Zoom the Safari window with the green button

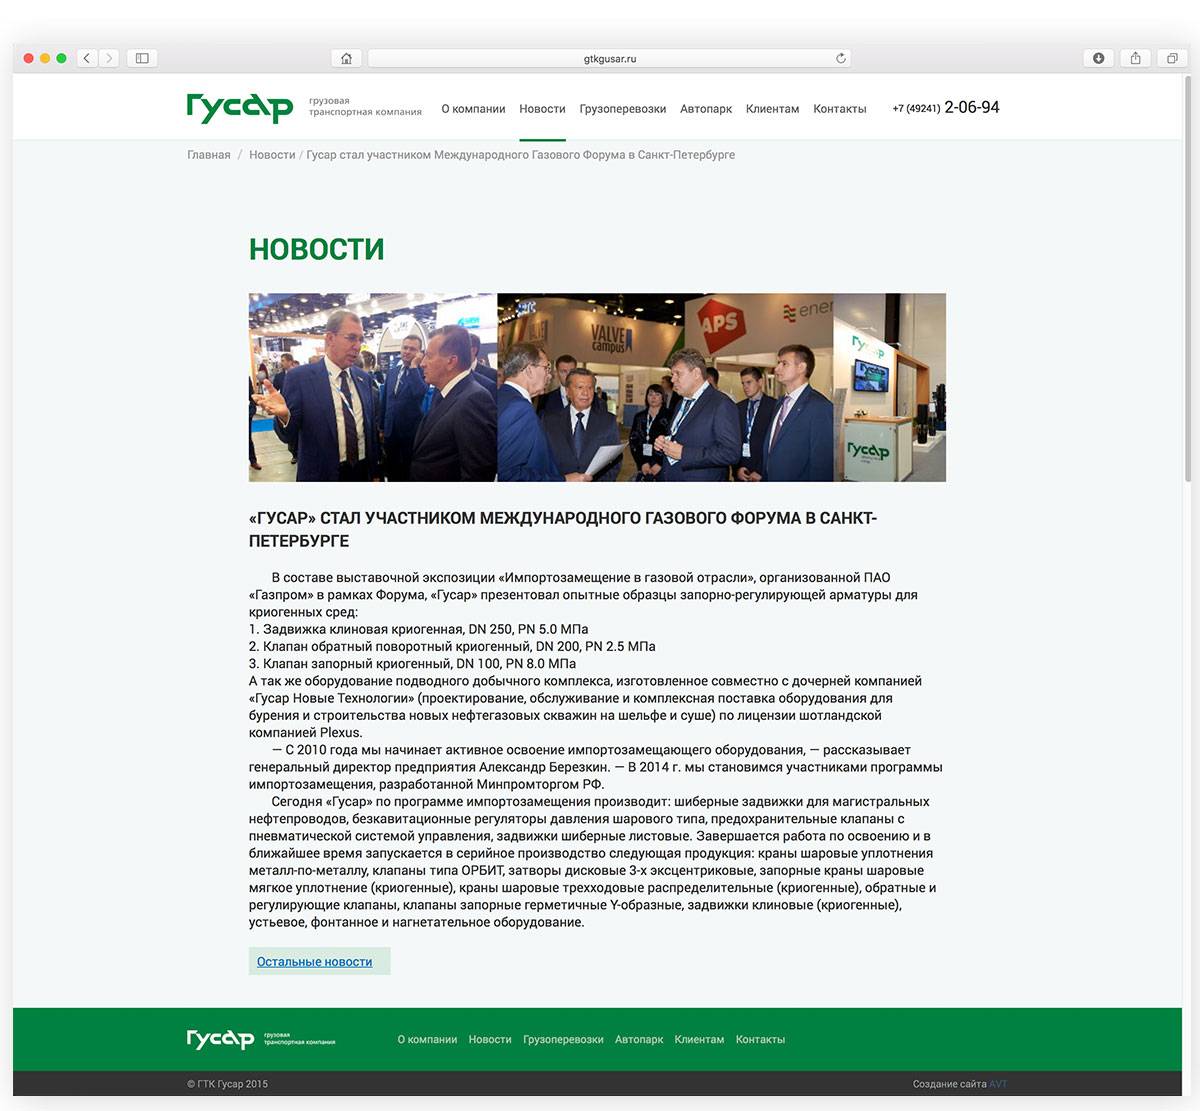pyautogui.click(x=62, y=58)
